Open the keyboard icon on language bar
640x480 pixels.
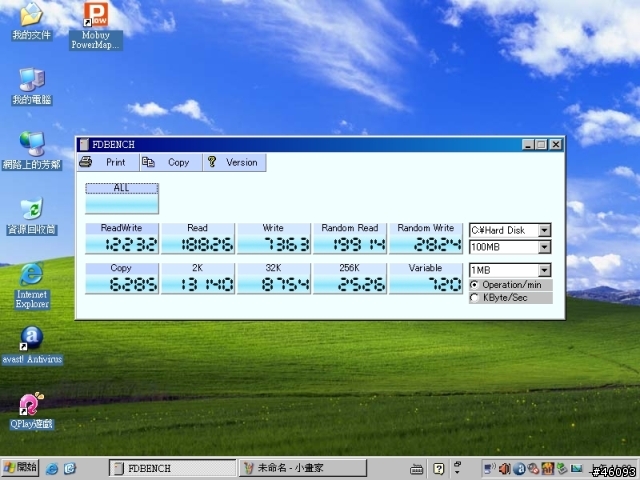point(416,469)
